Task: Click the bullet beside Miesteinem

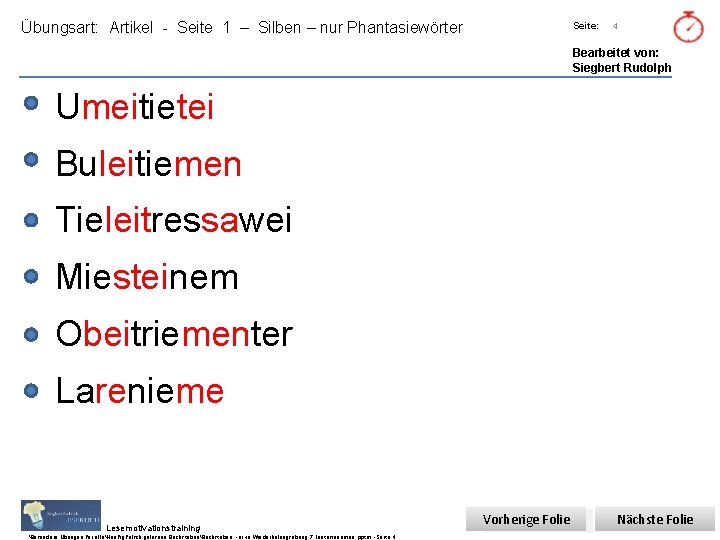Action: pos(31,276)
